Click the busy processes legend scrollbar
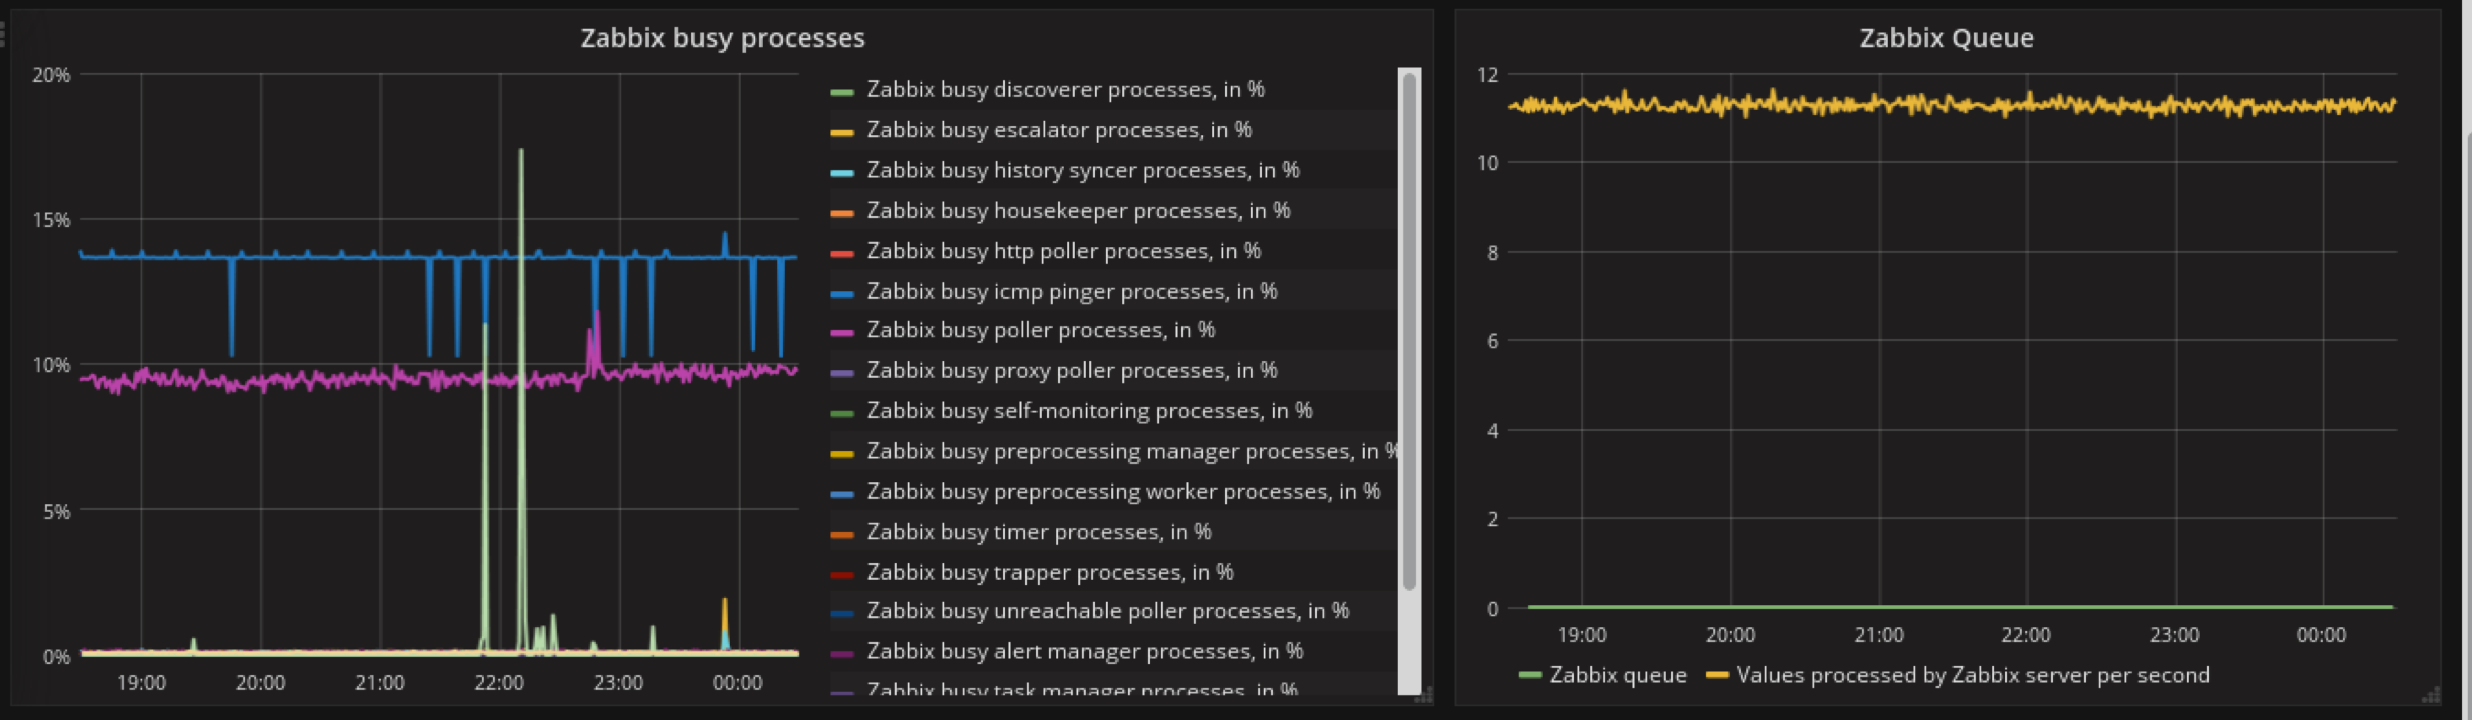Screen dimensions: 2472x720 click(x=1409, y=330)
